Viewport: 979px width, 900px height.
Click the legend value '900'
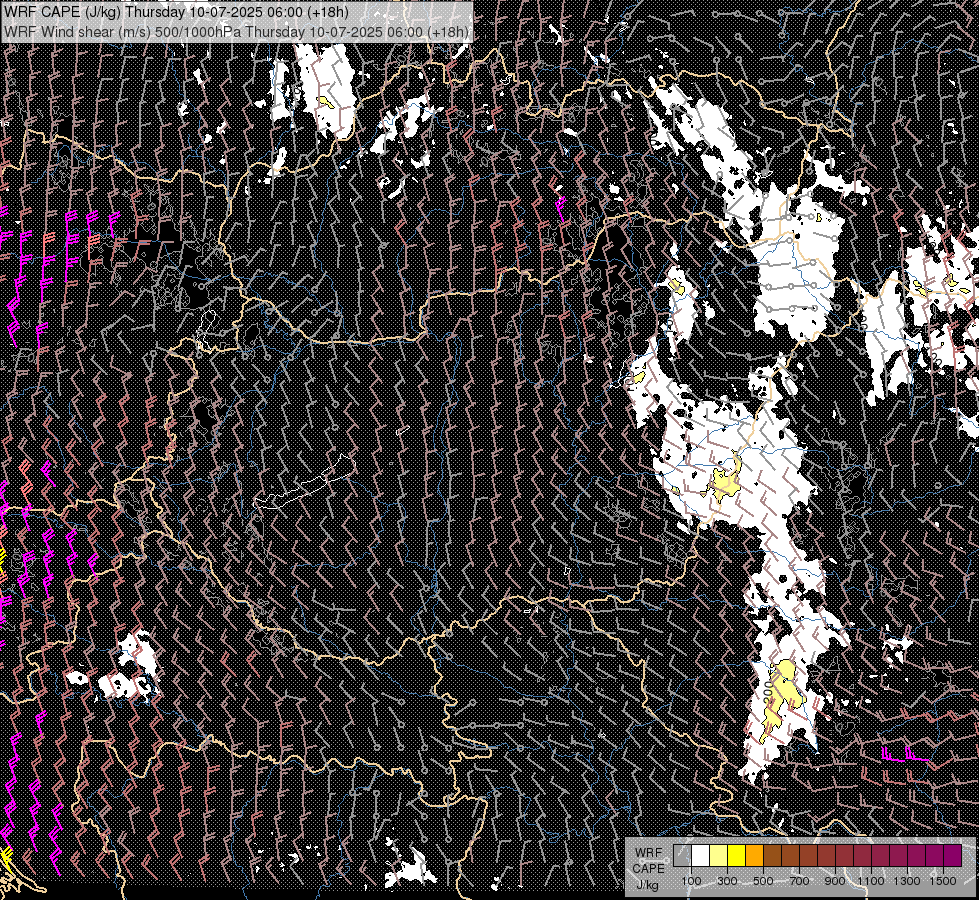coord(835,881)
